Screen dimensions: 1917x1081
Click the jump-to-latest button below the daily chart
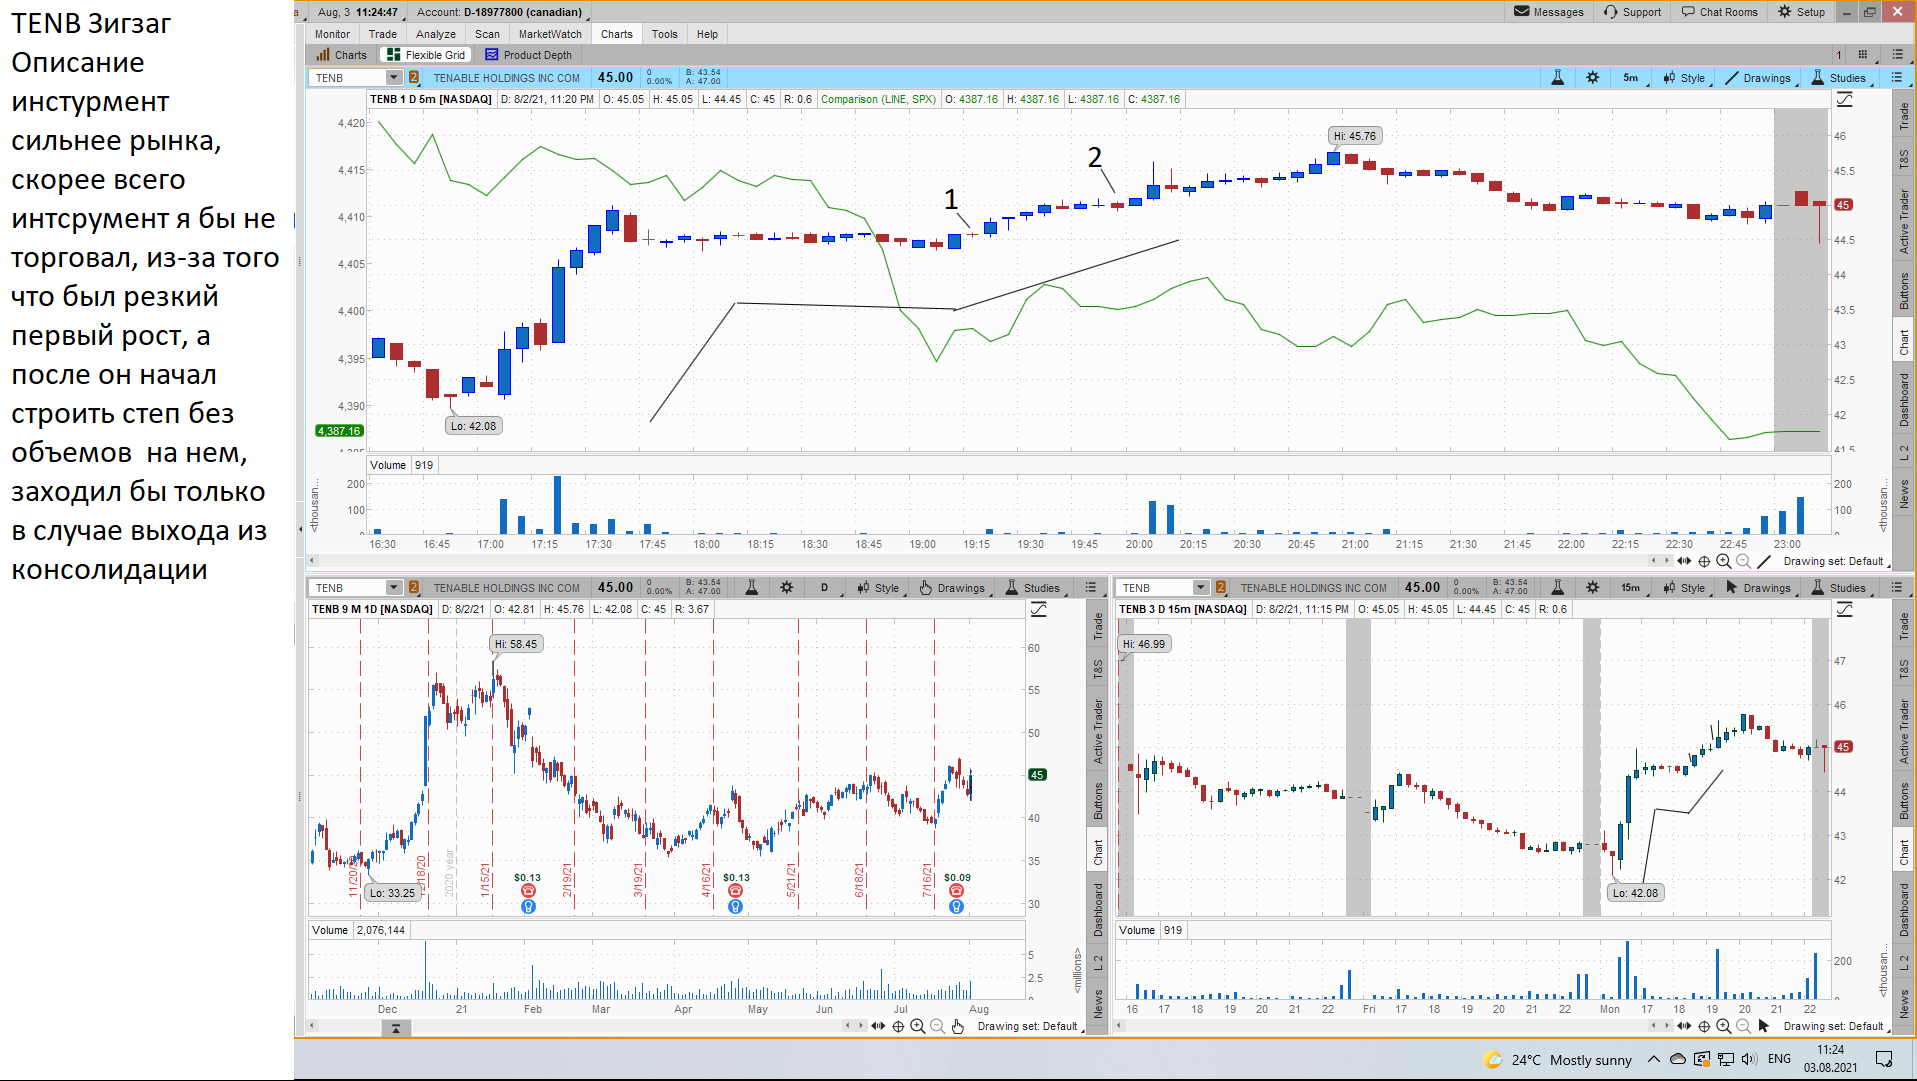point(396,1028)
